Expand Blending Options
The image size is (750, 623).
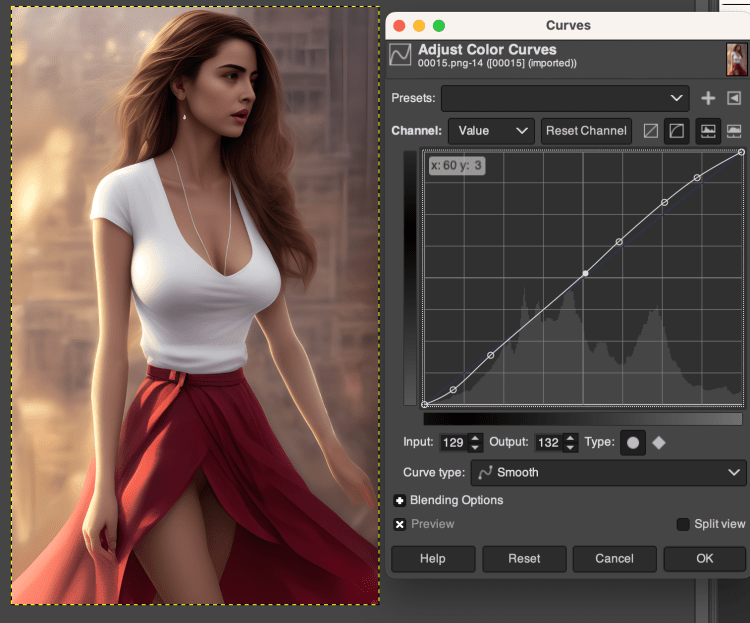[x=399, y=501]
